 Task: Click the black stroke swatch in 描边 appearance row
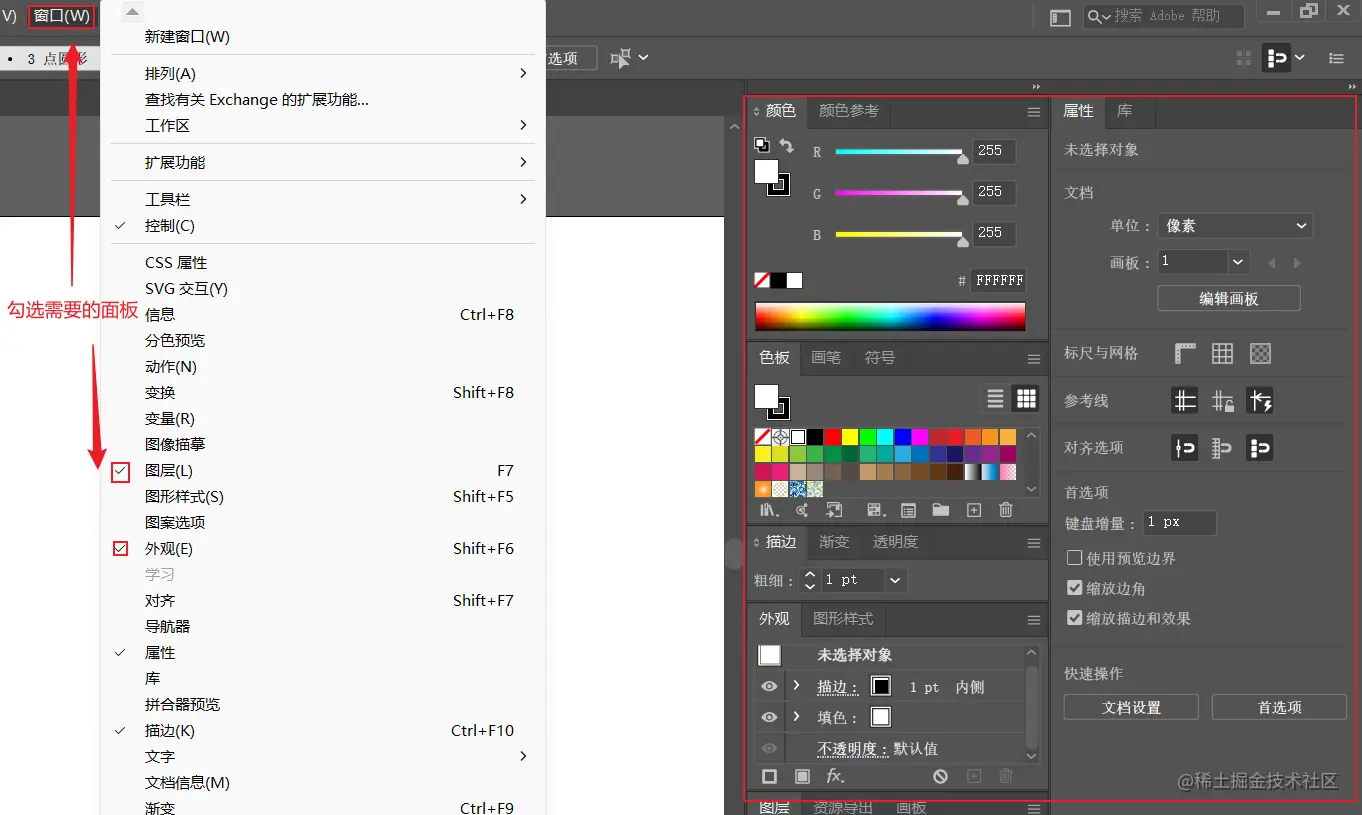click(x=881, y=686)
